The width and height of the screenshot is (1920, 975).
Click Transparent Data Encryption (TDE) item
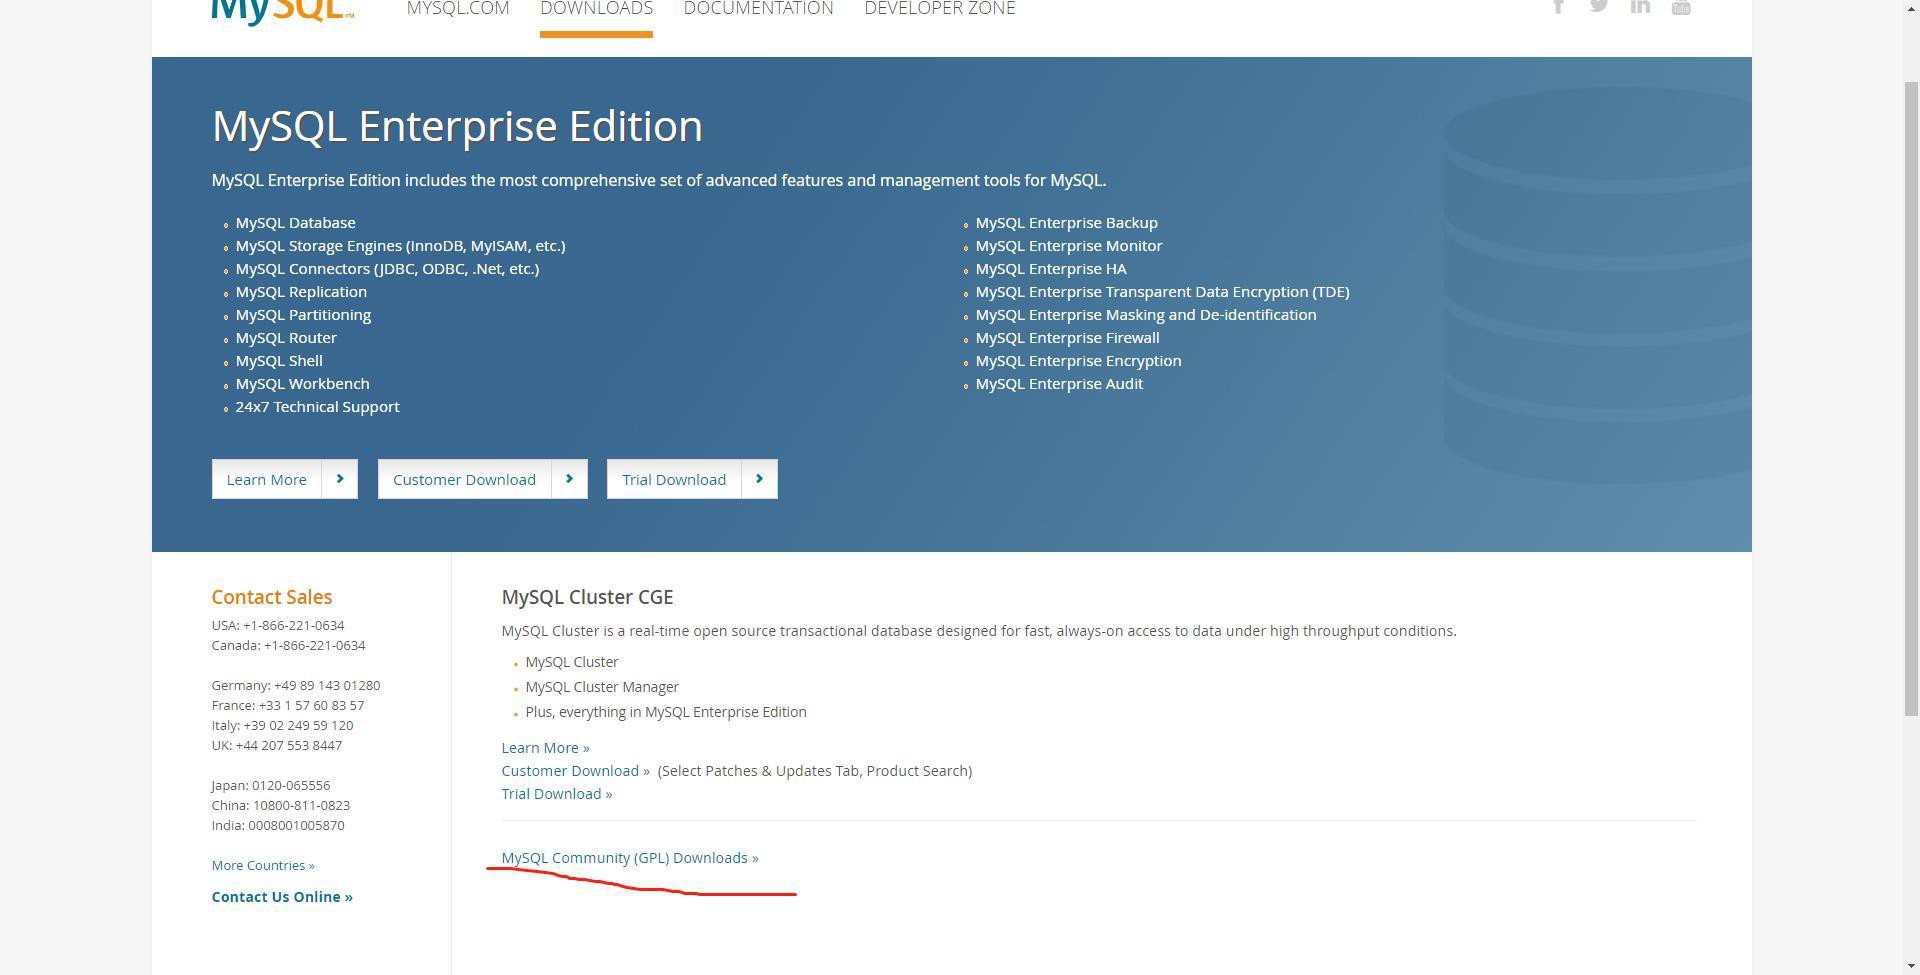click(1162, 292)
